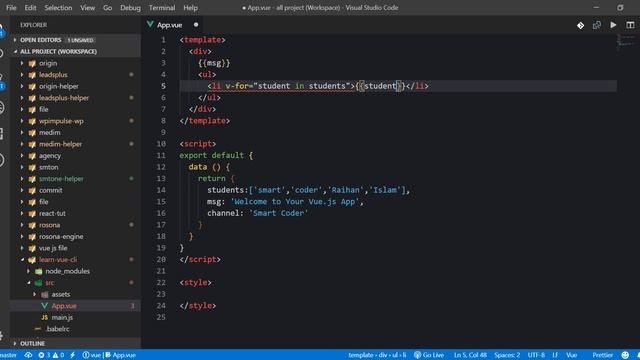Open the Terminal menu

[162, 7]
